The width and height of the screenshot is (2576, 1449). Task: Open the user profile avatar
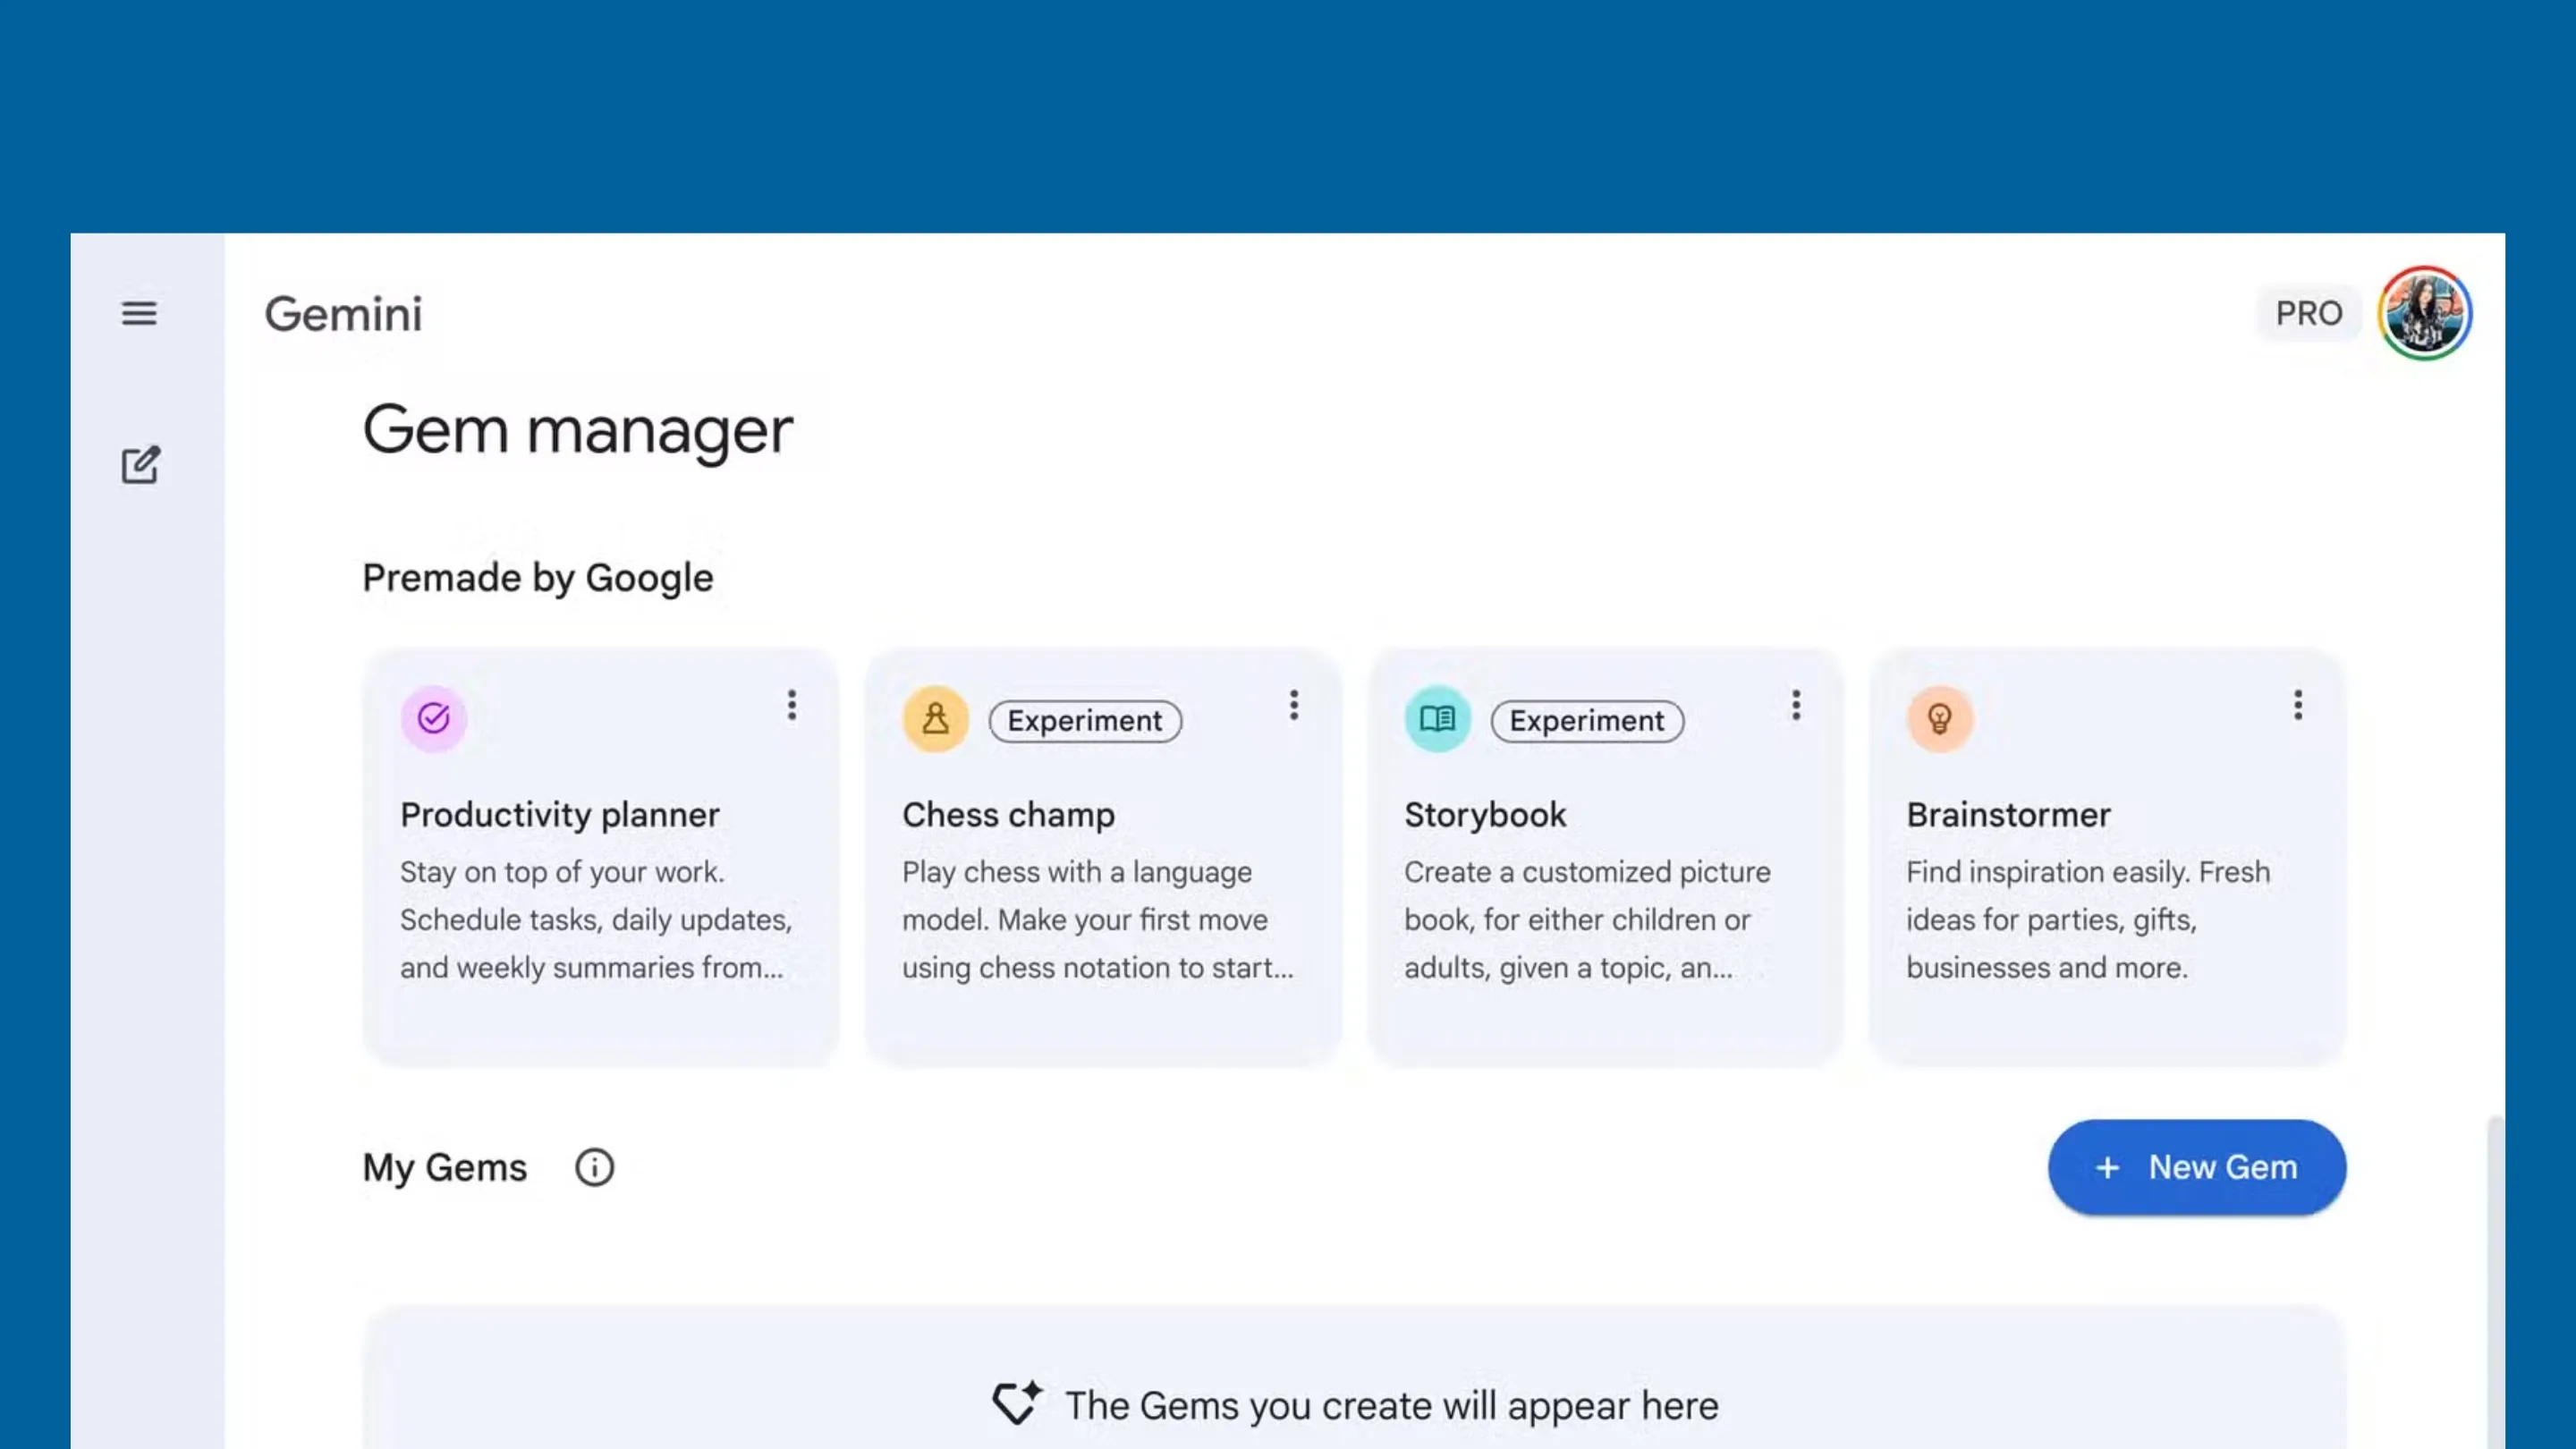2424,313
